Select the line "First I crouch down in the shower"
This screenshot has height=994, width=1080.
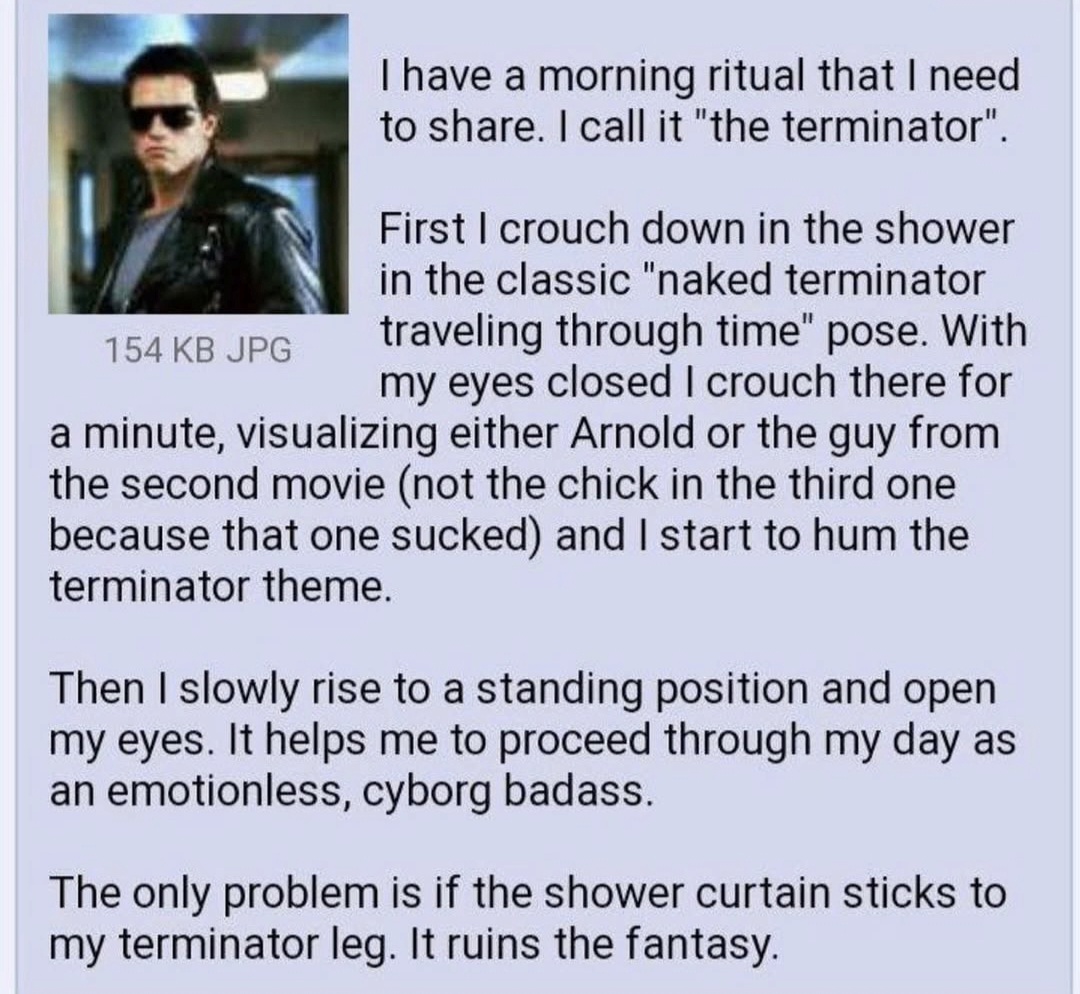[697, 229]
